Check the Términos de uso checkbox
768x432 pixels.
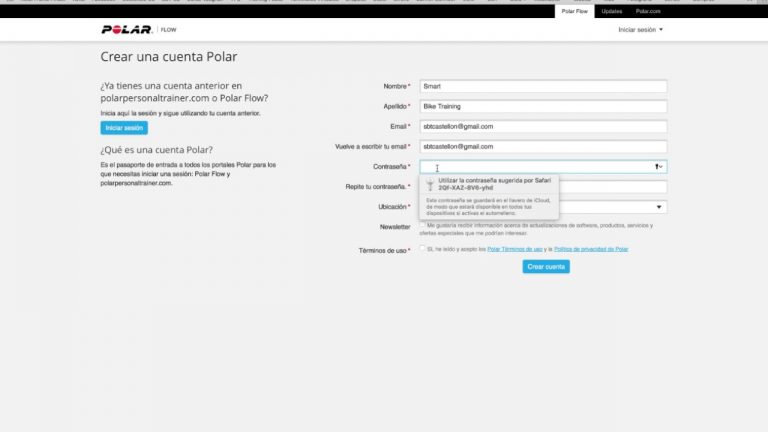coord(422,248)
